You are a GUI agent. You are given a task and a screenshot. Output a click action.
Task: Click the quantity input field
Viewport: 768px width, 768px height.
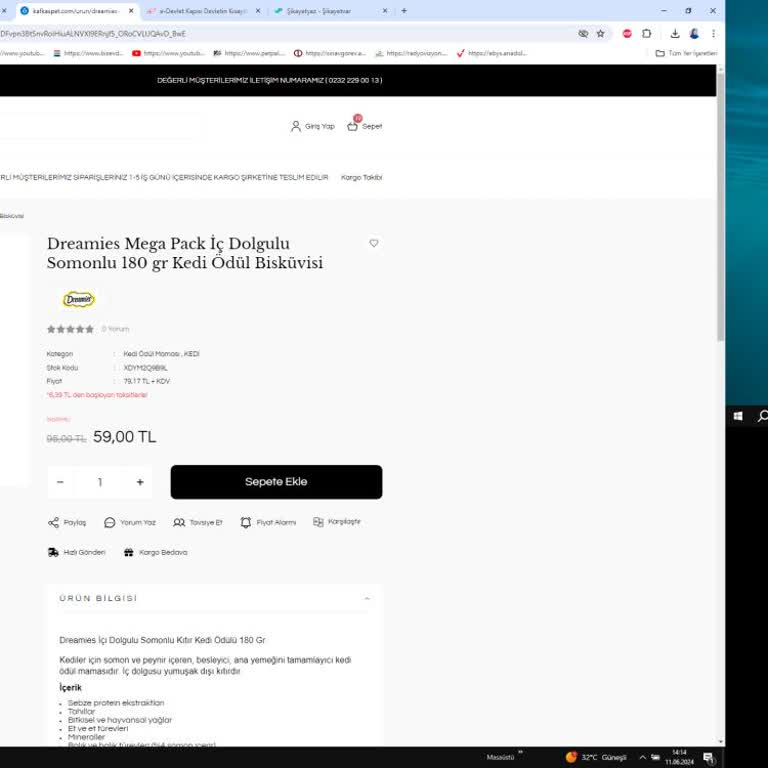(x=100, y=482)
